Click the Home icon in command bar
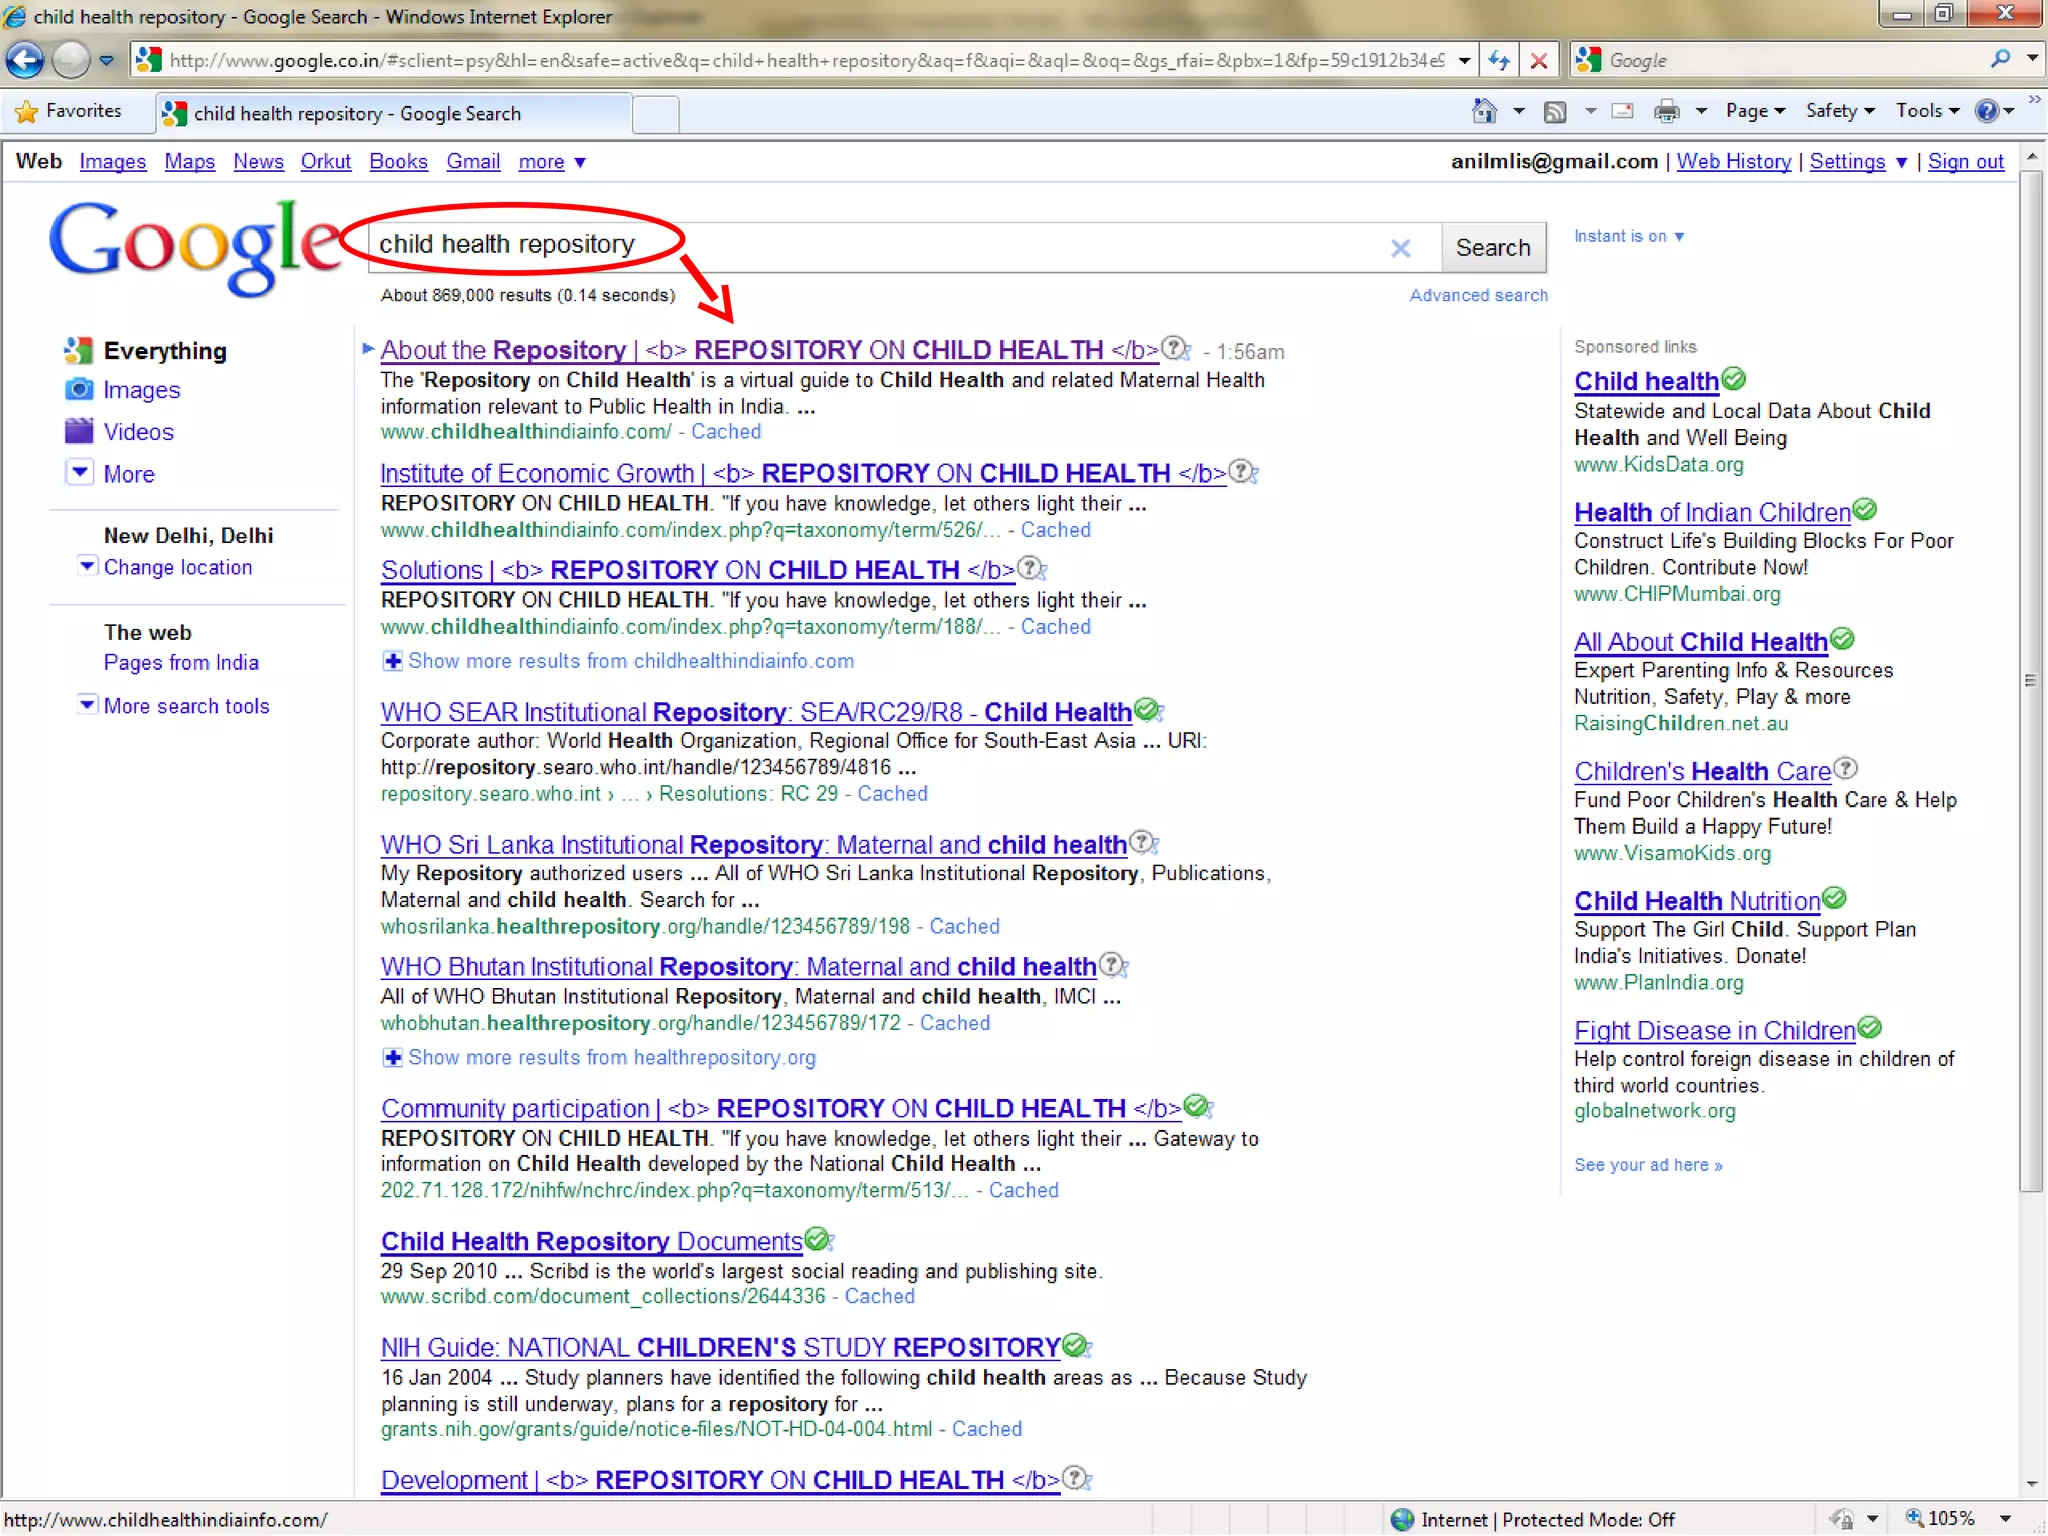This screenshot has width=2048, height=1536. tap(1484, 111)
